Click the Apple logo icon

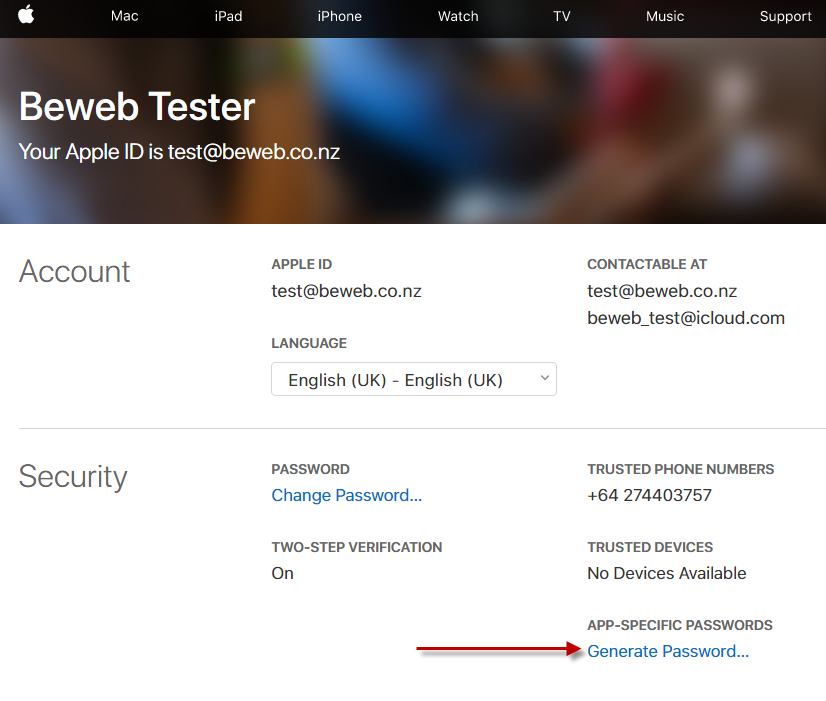tap(26, 15)
